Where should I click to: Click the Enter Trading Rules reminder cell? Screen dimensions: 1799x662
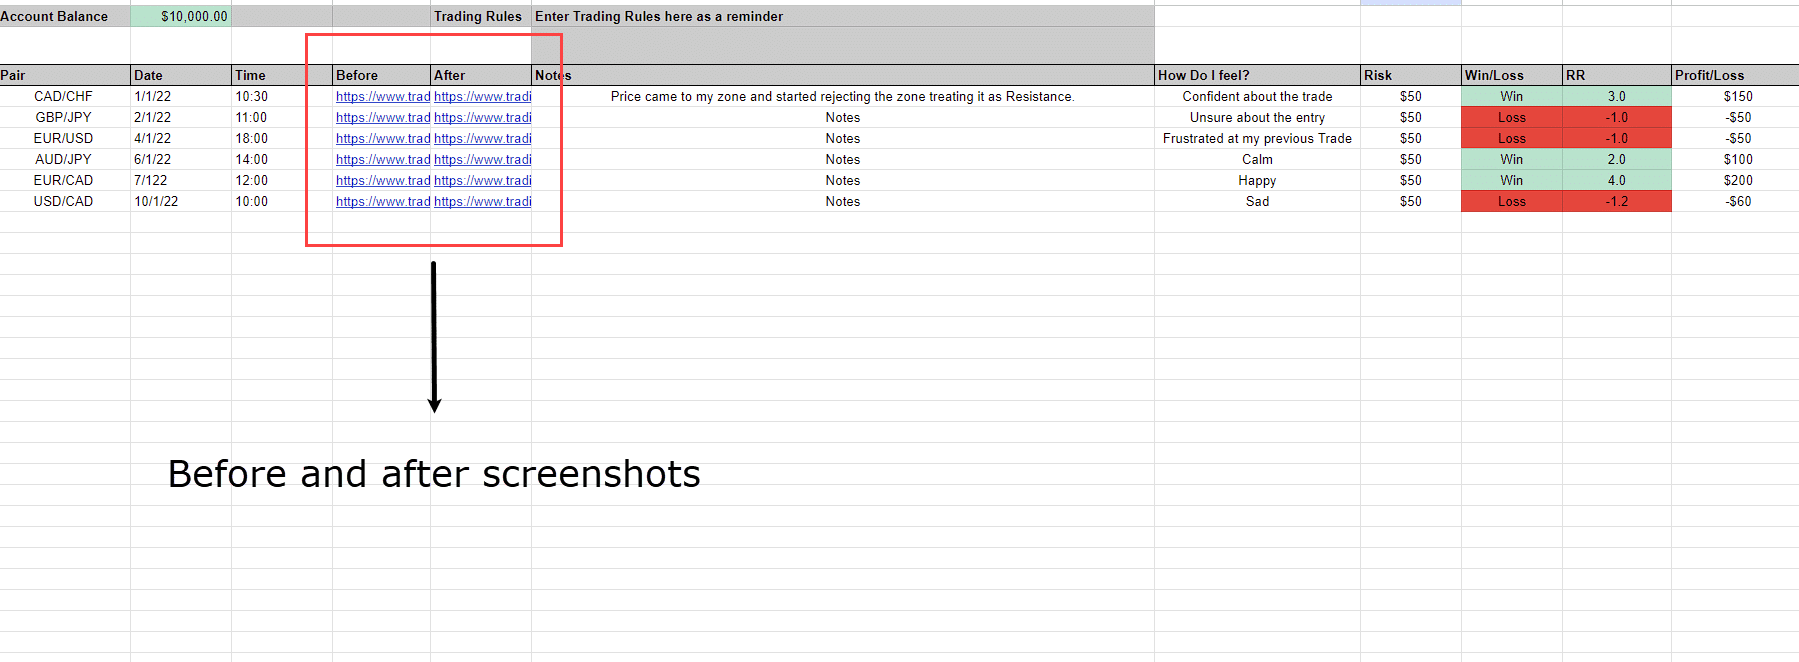point(843,16)
